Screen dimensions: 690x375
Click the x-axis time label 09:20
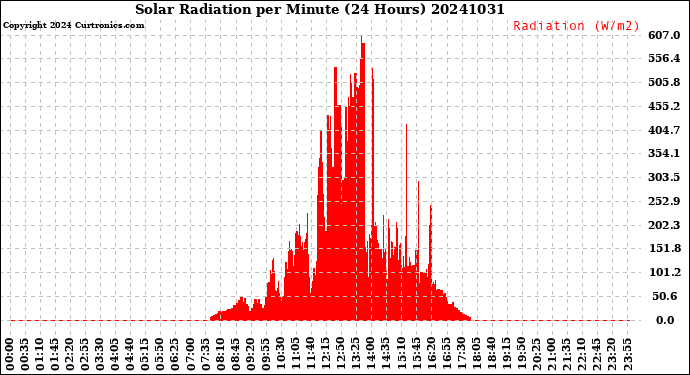pos(251,355)
